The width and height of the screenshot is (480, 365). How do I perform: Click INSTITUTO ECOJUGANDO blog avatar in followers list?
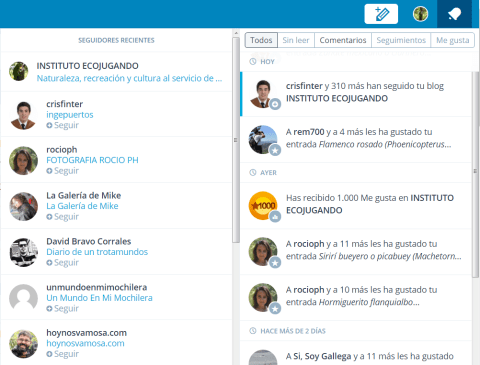tap(19, 71)
